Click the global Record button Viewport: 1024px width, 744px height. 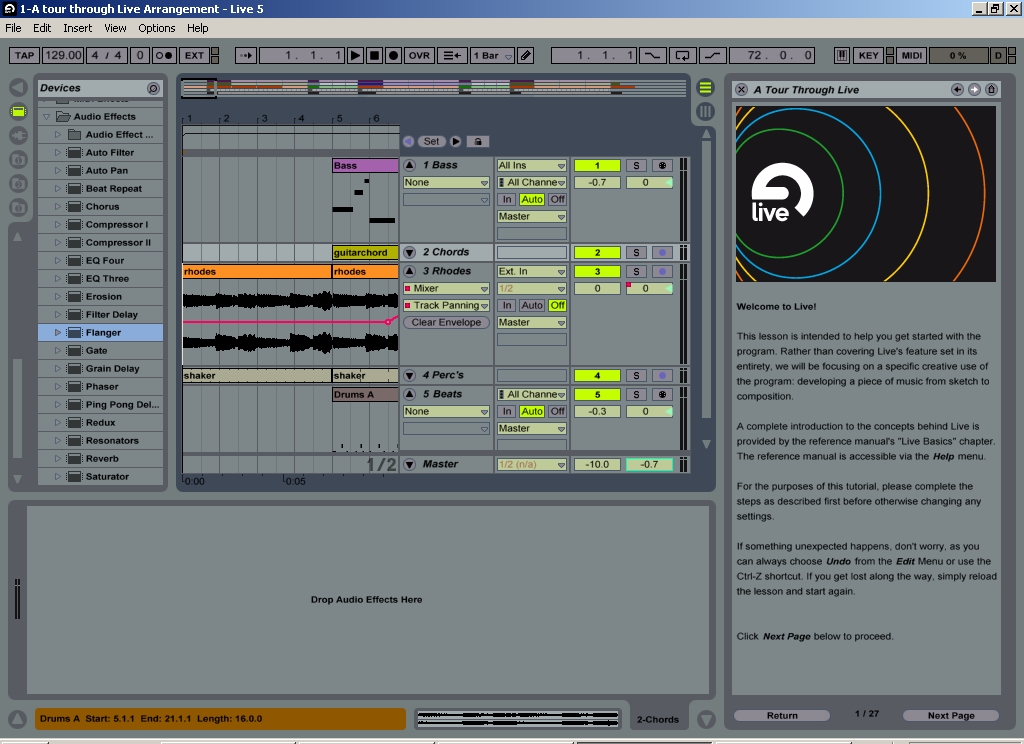click(x=393, y=56)
